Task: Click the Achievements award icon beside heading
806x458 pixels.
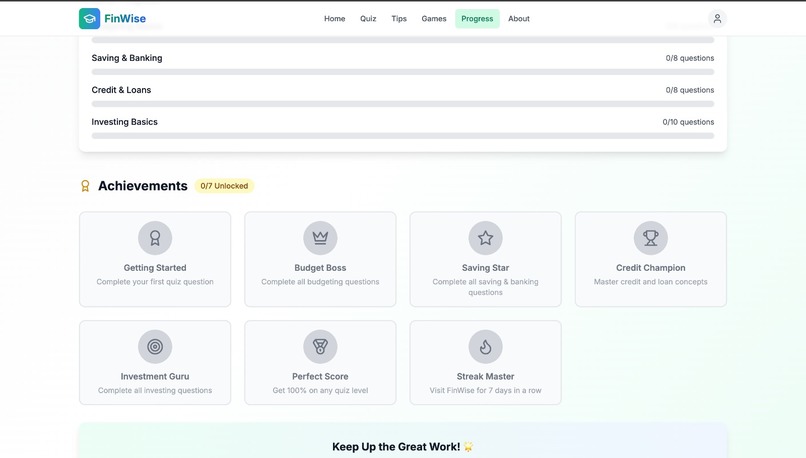Action: coord(85,186)
